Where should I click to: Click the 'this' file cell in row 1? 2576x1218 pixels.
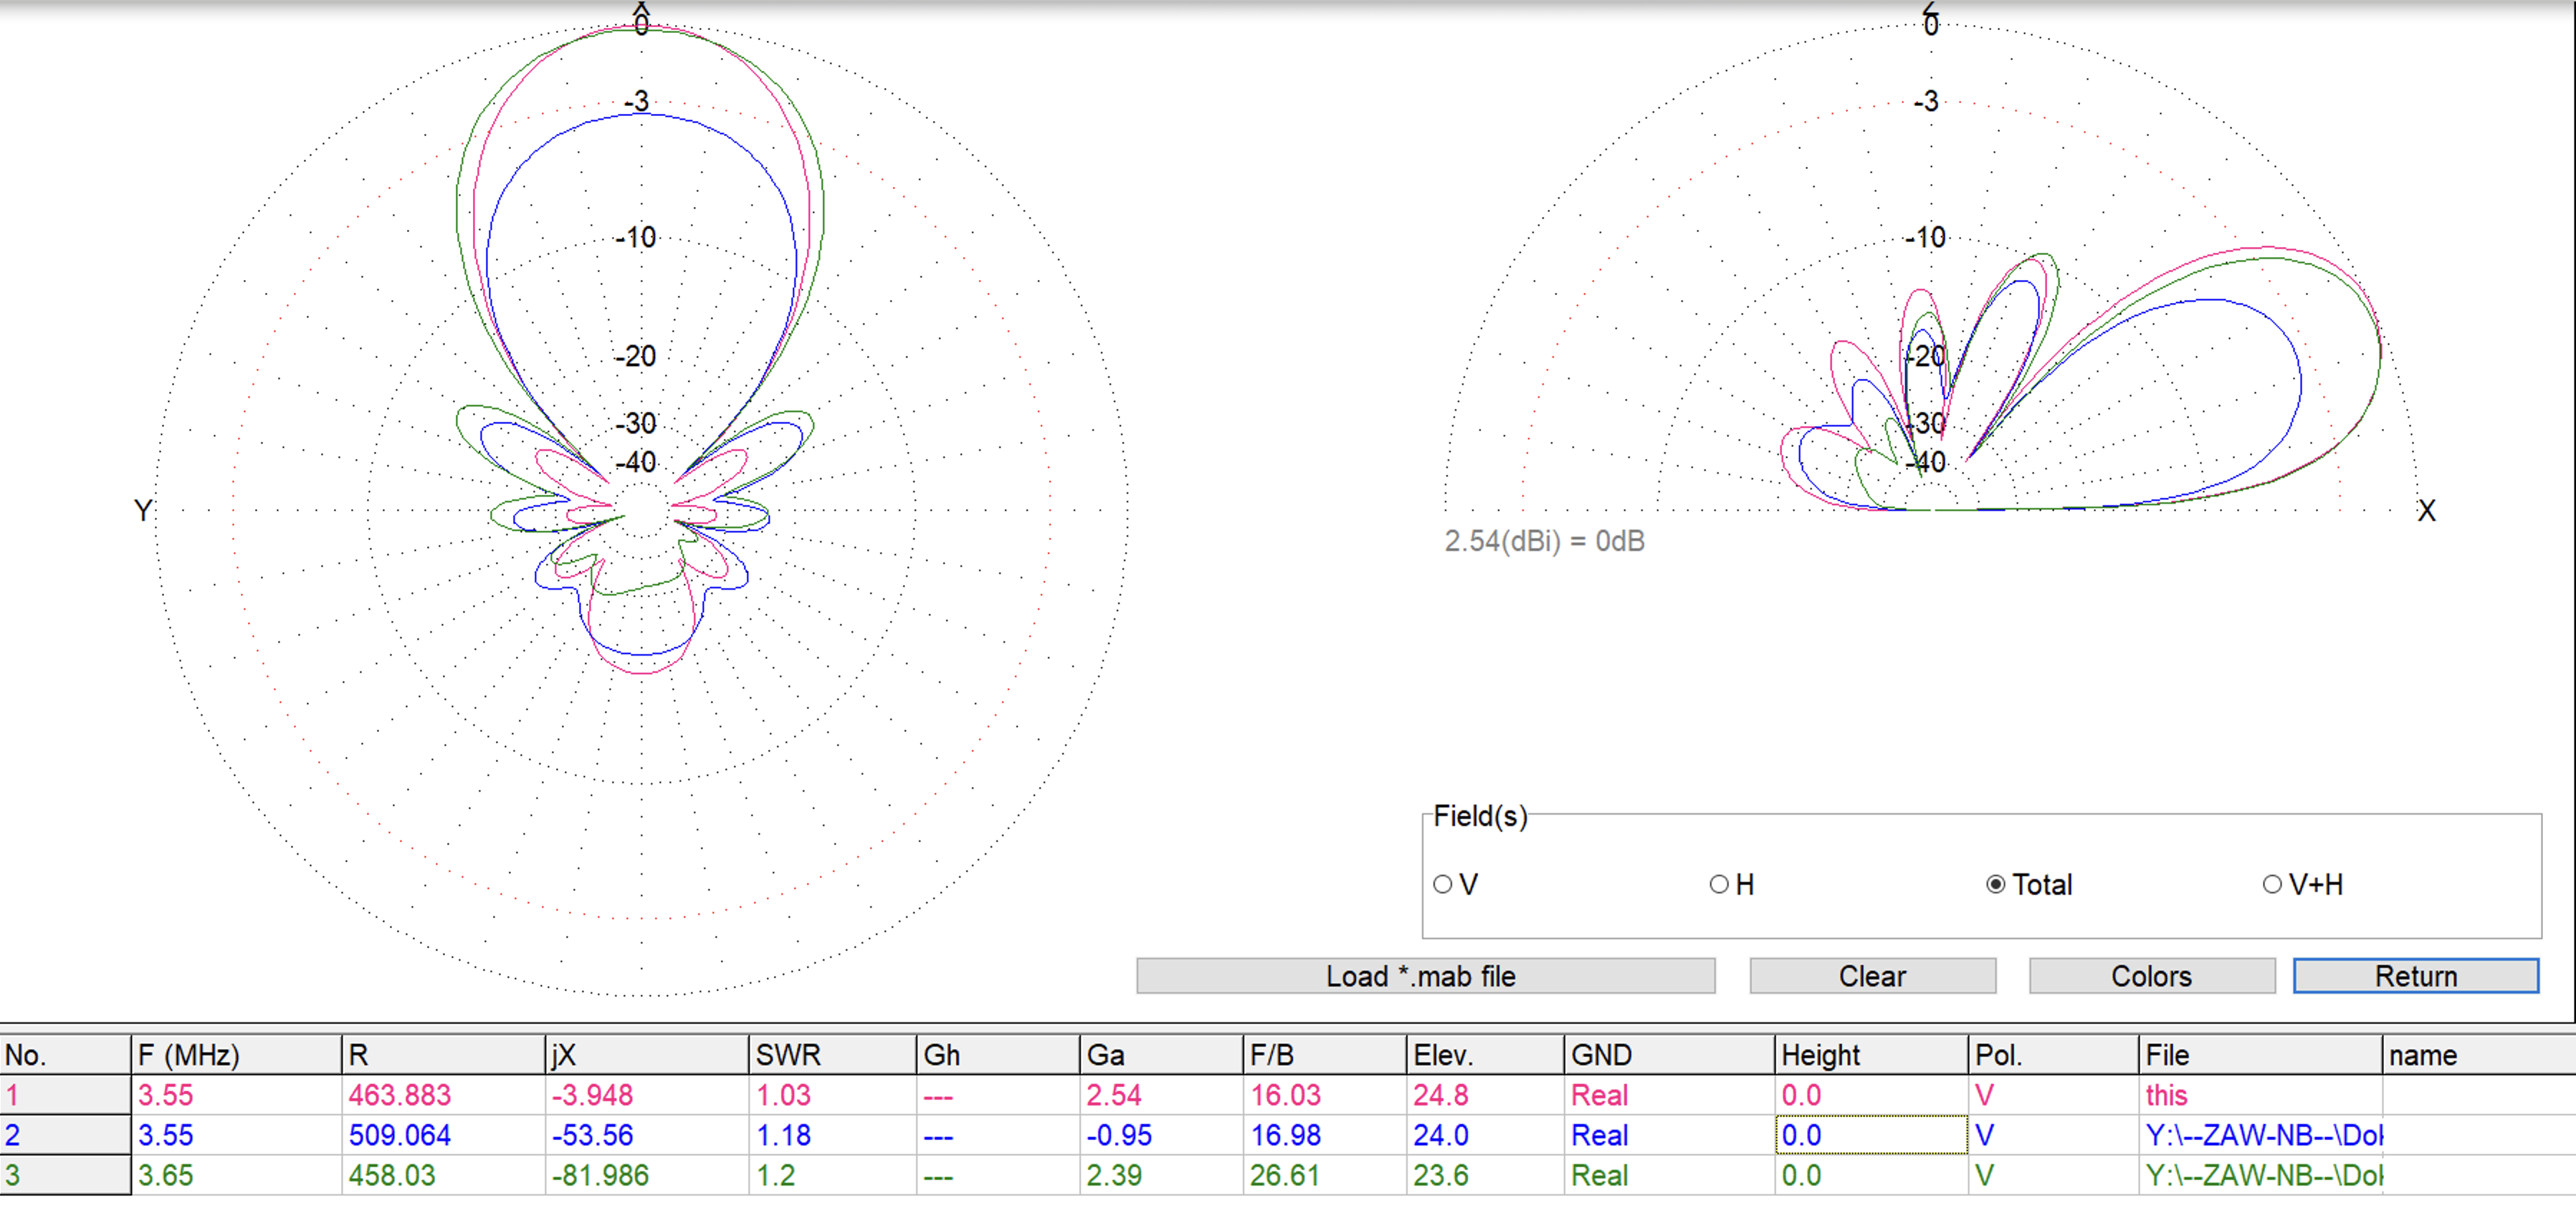tap(2259, 1095)
